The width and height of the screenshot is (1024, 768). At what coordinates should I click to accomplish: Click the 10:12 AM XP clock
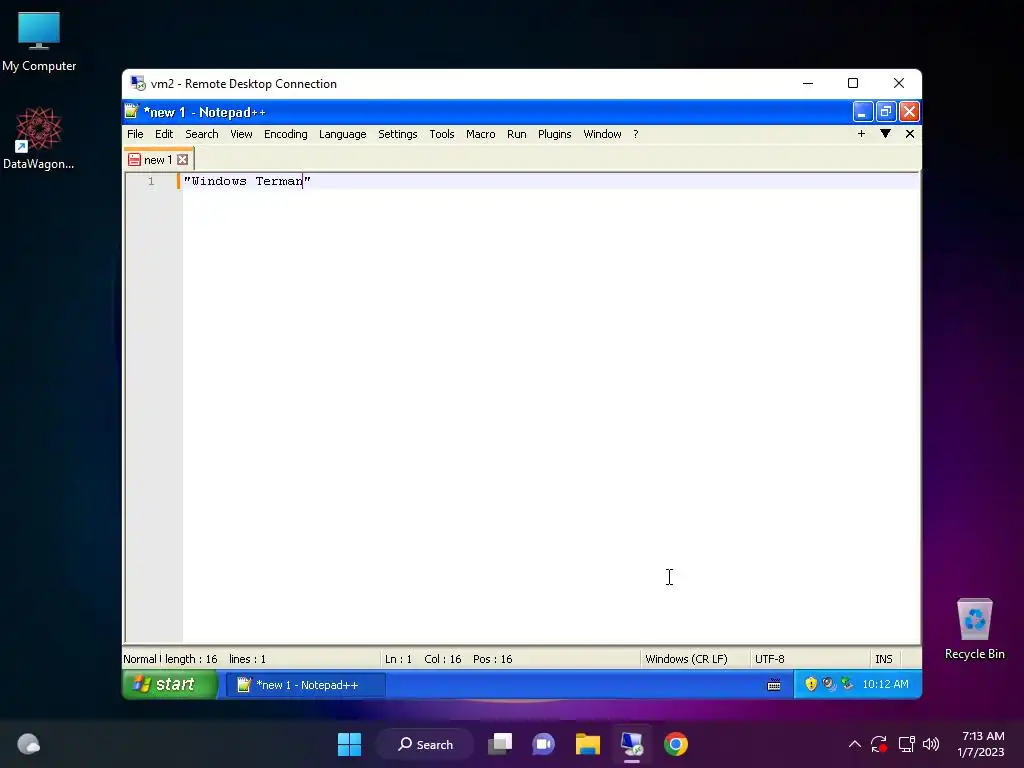tap(886, 684)
